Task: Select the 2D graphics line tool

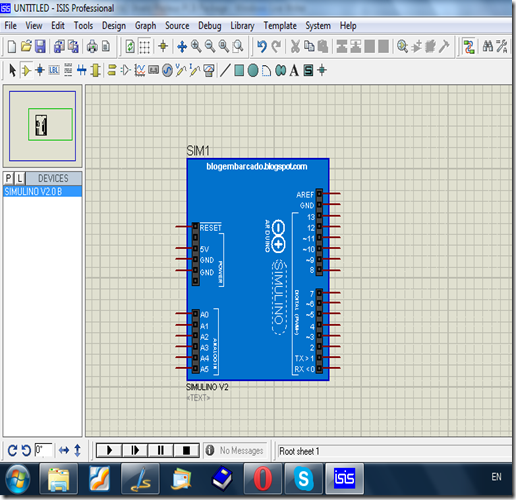Action: point(225,70)
